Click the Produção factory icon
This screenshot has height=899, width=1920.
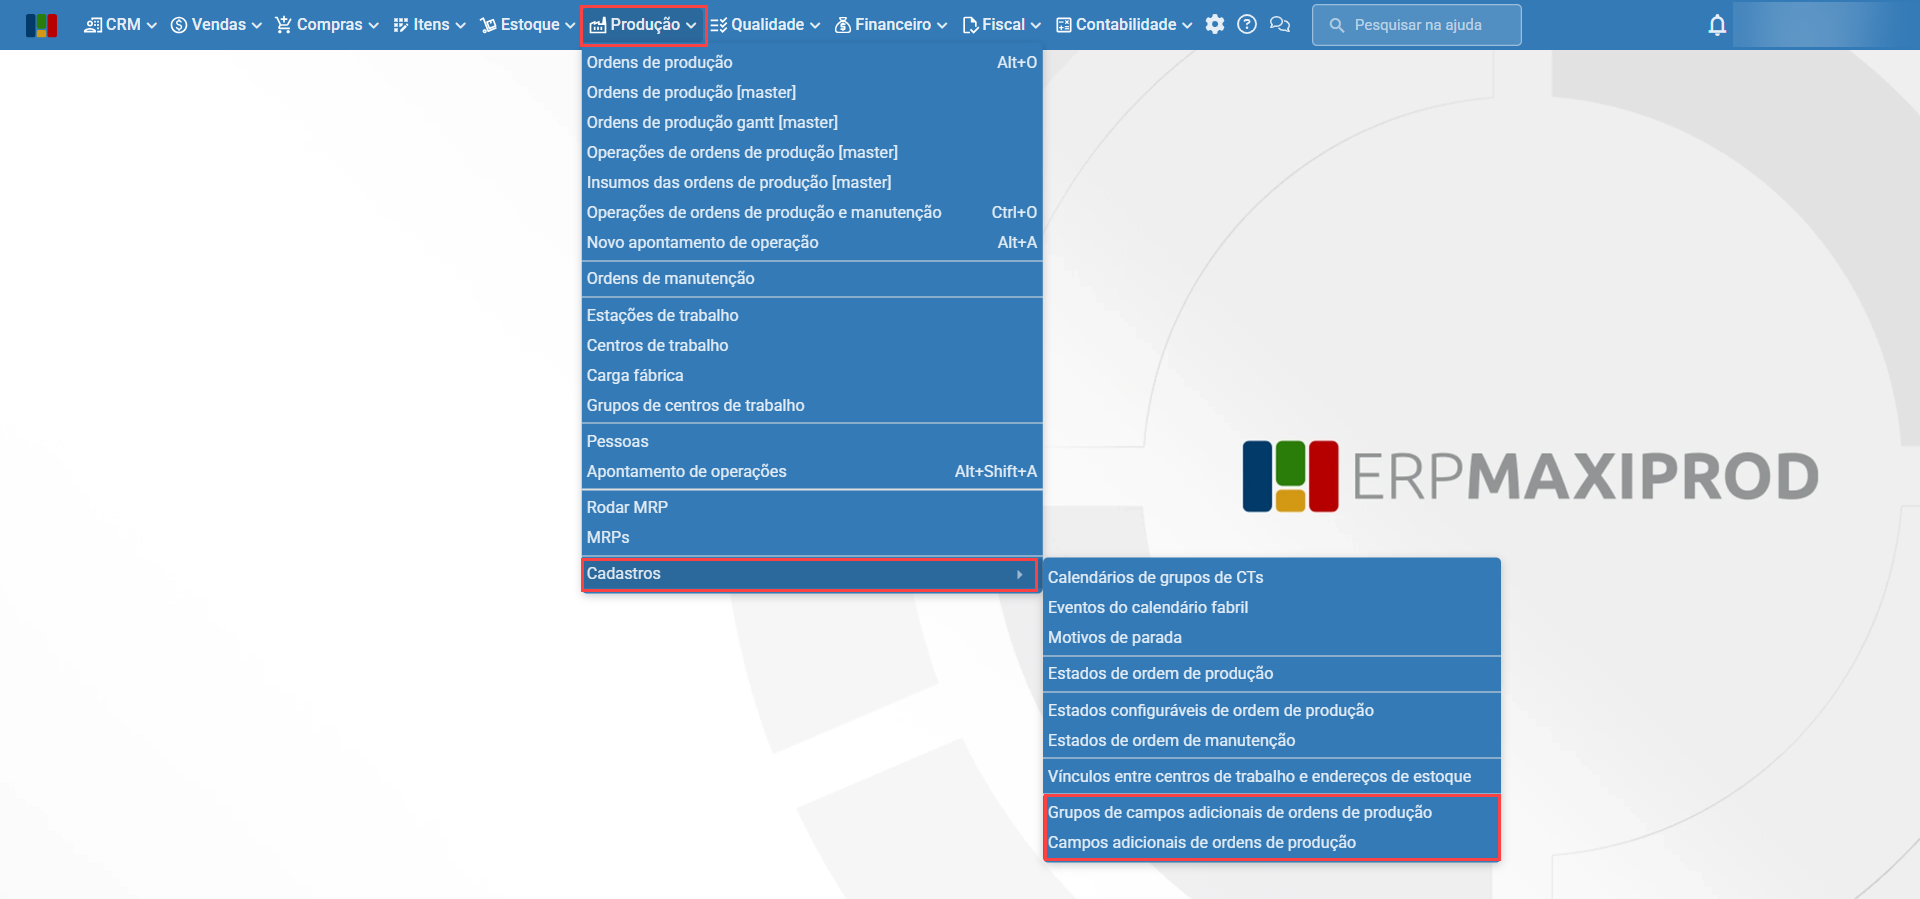click(598, 25)
